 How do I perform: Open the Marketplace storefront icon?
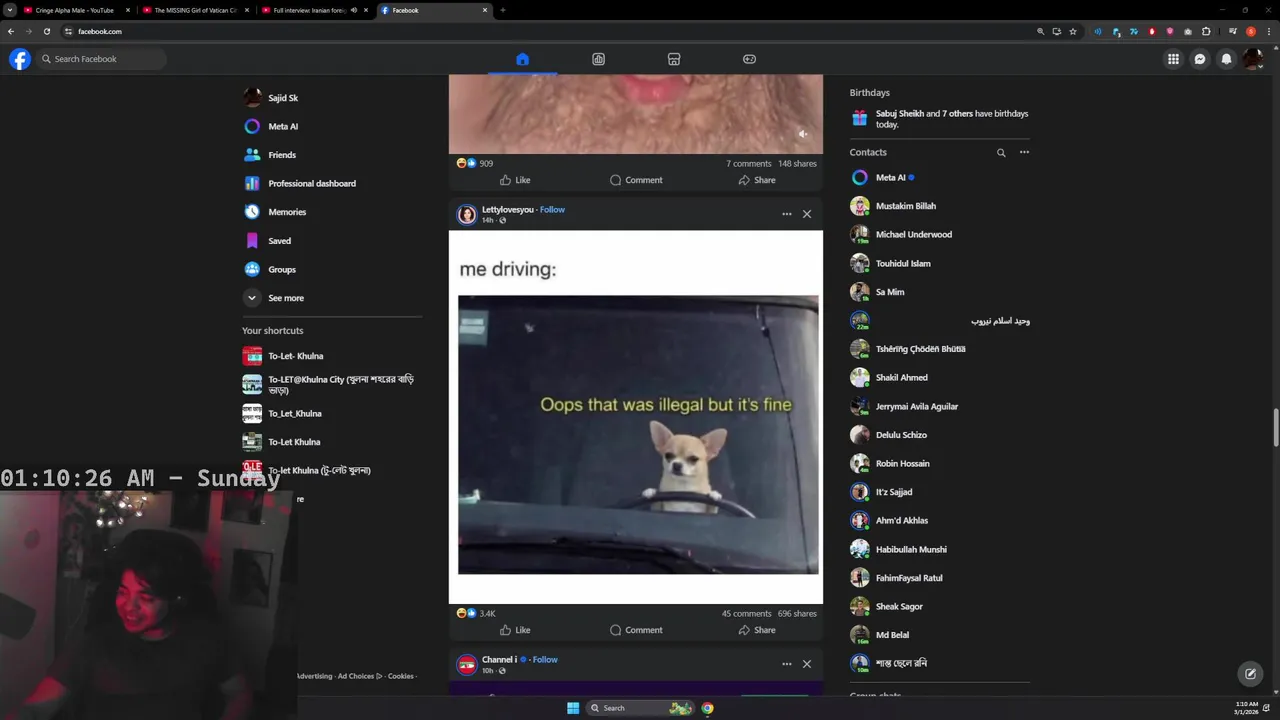point(674,59)
